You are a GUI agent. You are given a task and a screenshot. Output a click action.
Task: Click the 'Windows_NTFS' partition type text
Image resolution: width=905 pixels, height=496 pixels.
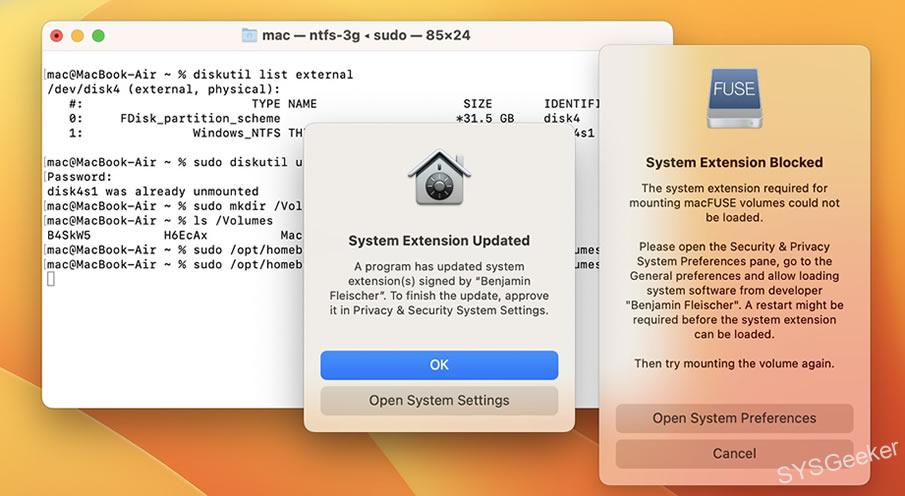tap(237, 133)
